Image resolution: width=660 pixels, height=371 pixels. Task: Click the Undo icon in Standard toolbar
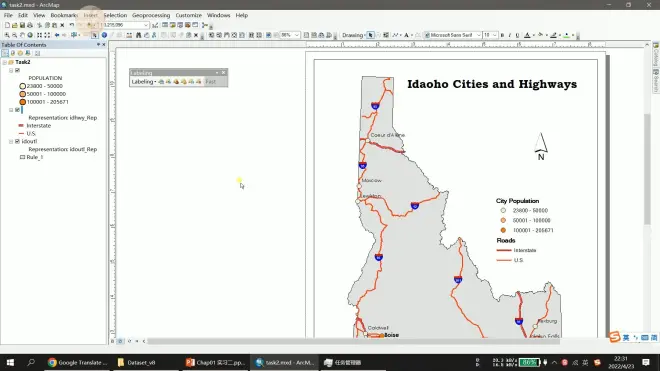click(x=72, y=25)
